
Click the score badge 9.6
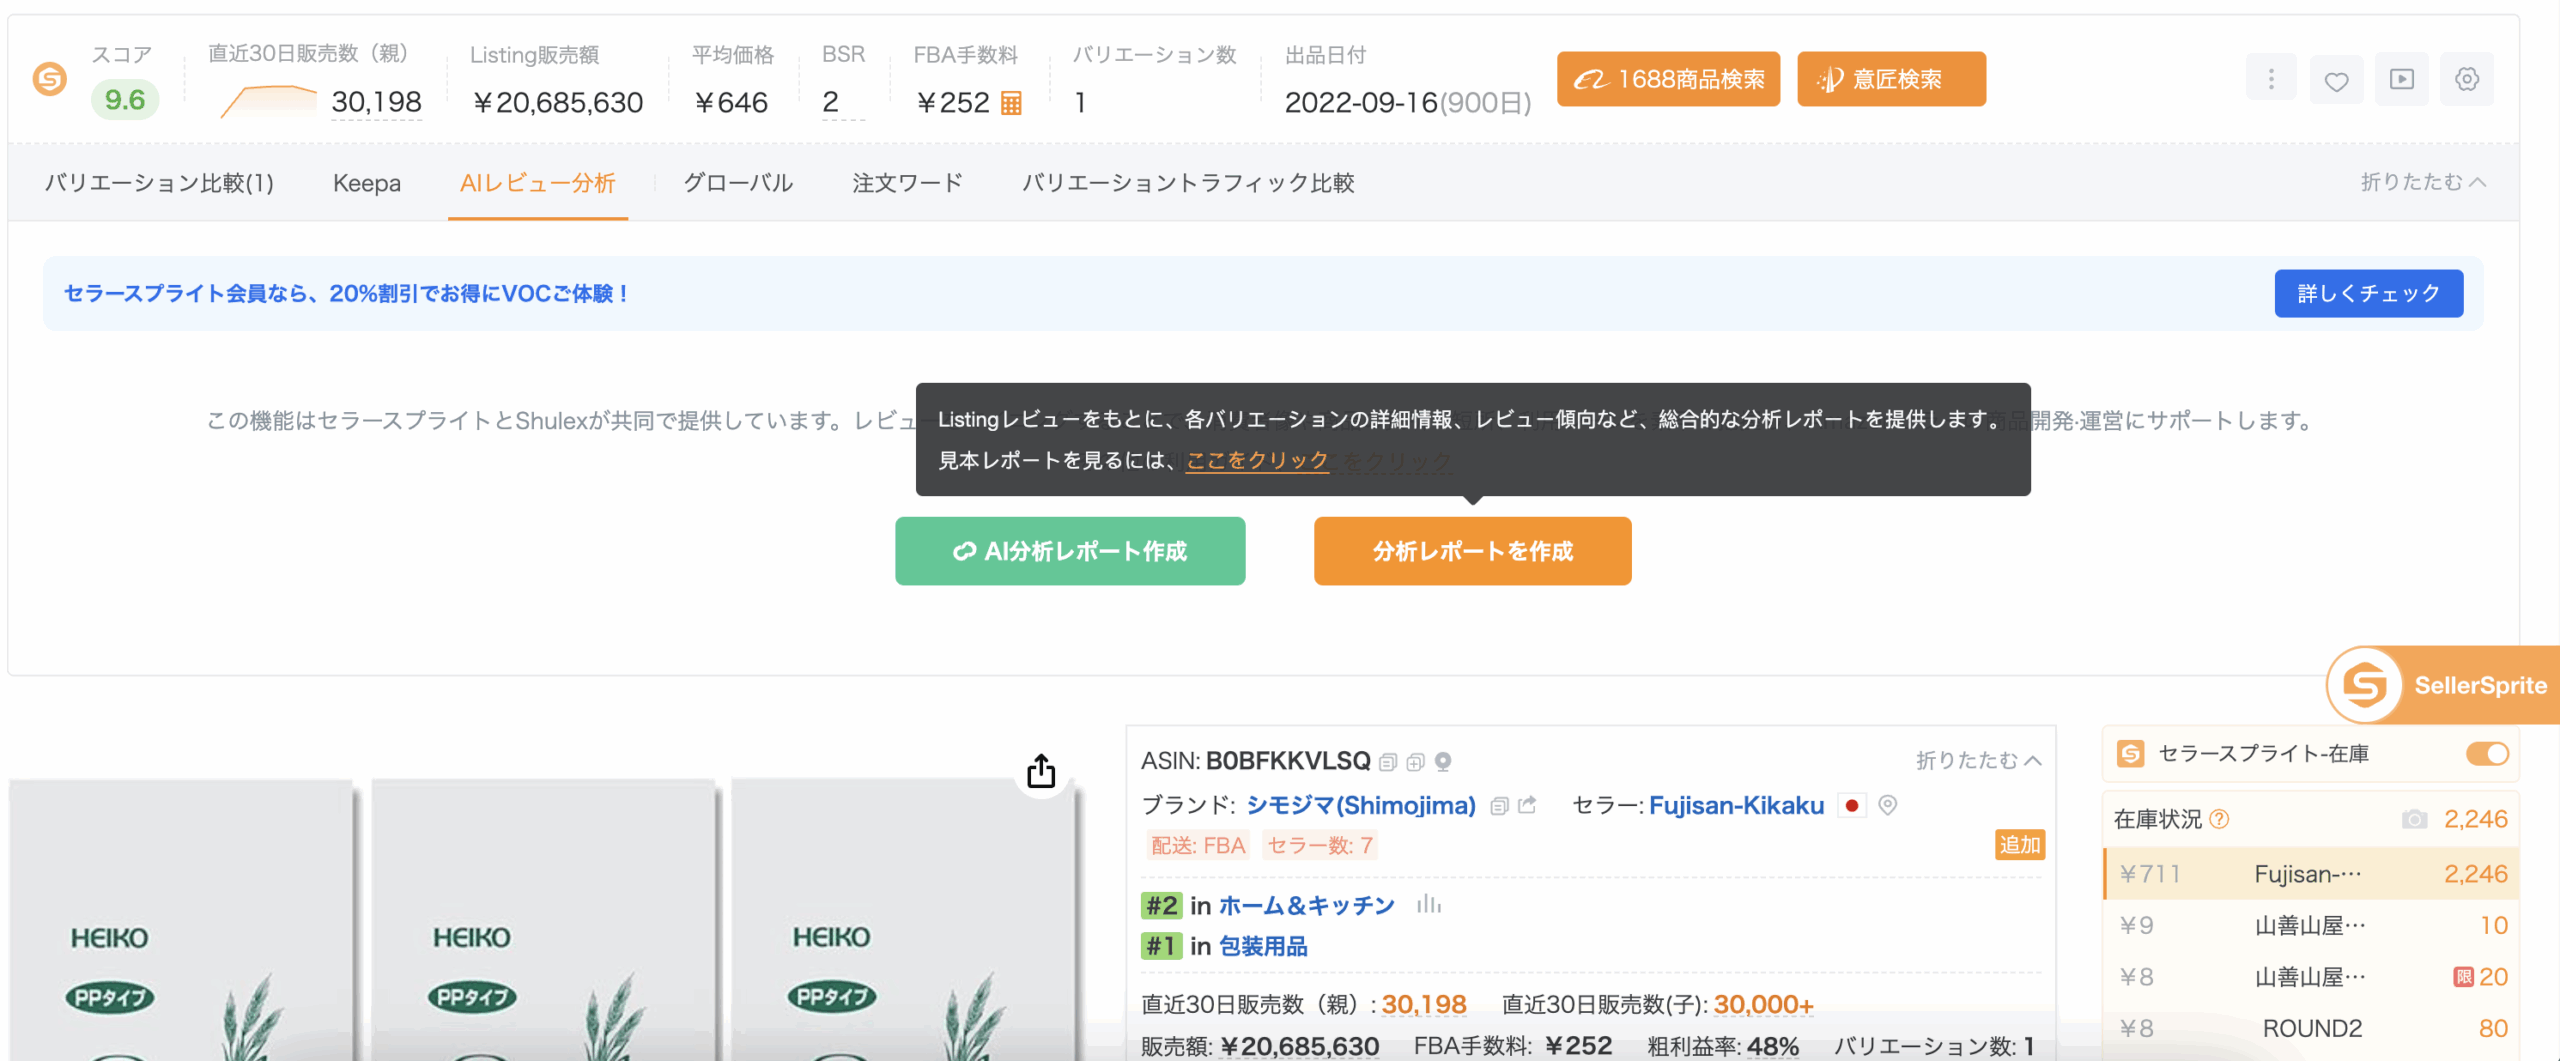coord(125,100)
